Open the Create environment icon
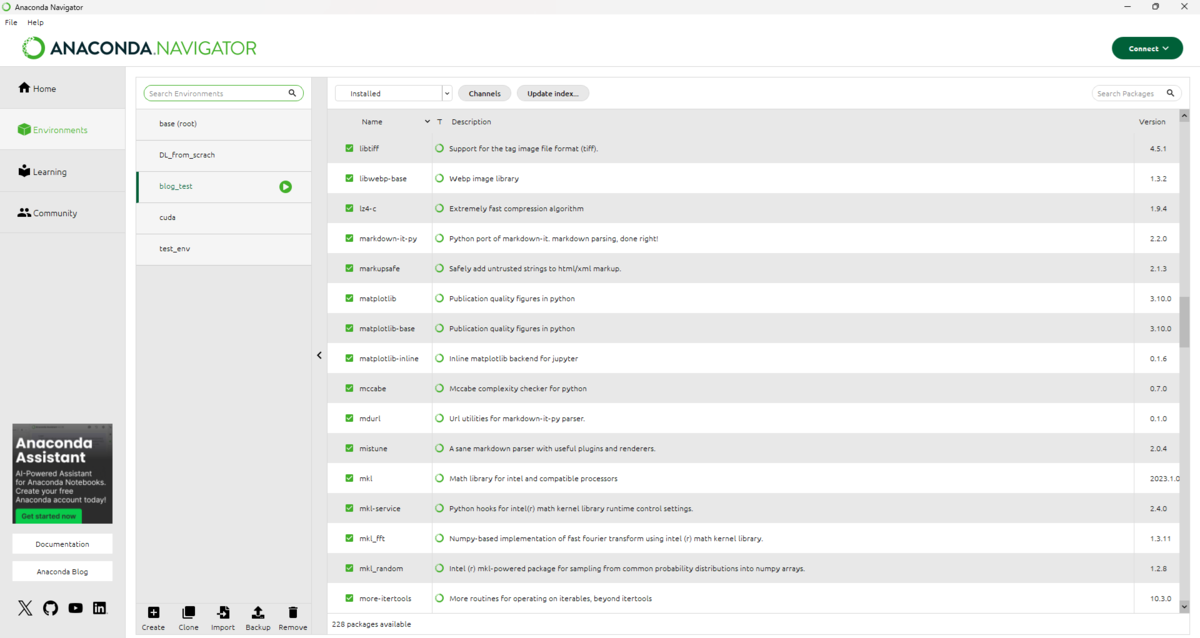1200x638 pixels. pyautogui.click(x=153, y=613)
